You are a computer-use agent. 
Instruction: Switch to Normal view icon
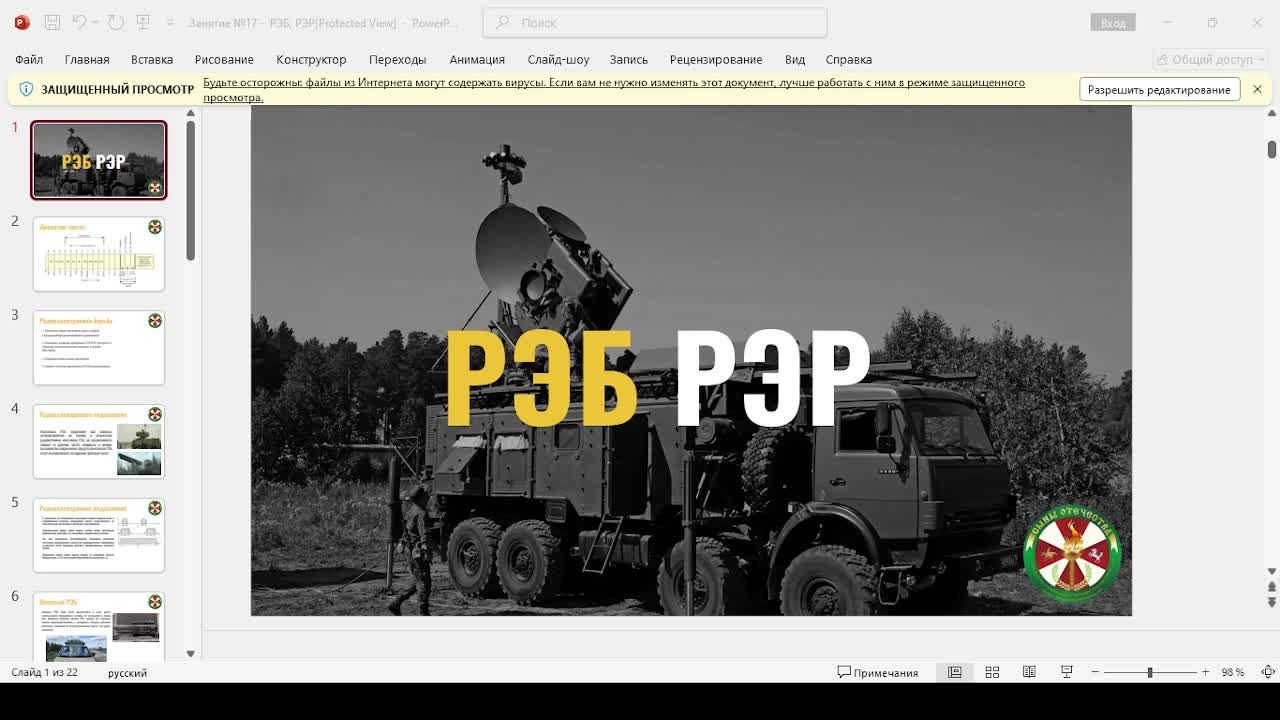pyautogui.click(x=955, y=672)
